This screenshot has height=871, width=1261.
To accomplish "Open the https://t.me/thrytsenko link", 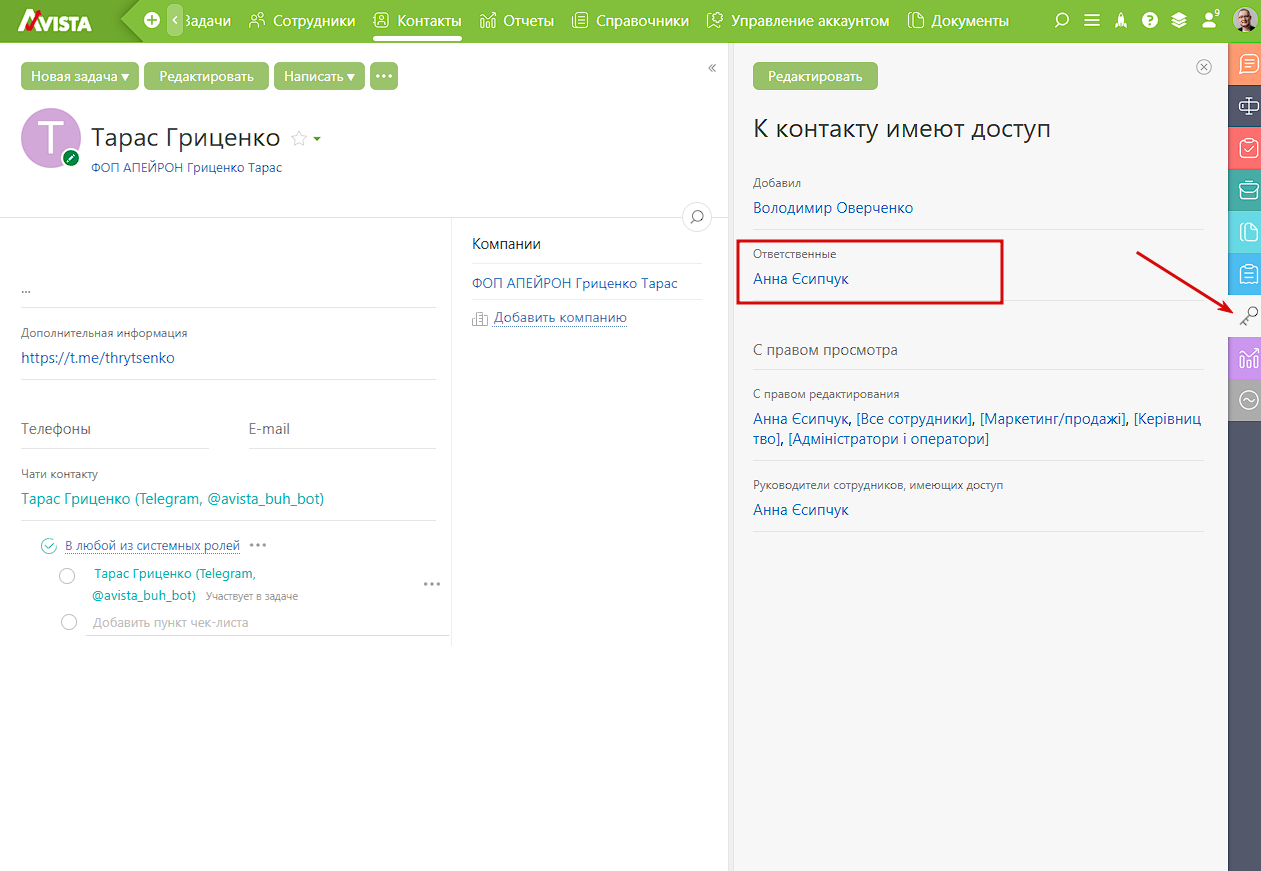I will click(98, 357).
